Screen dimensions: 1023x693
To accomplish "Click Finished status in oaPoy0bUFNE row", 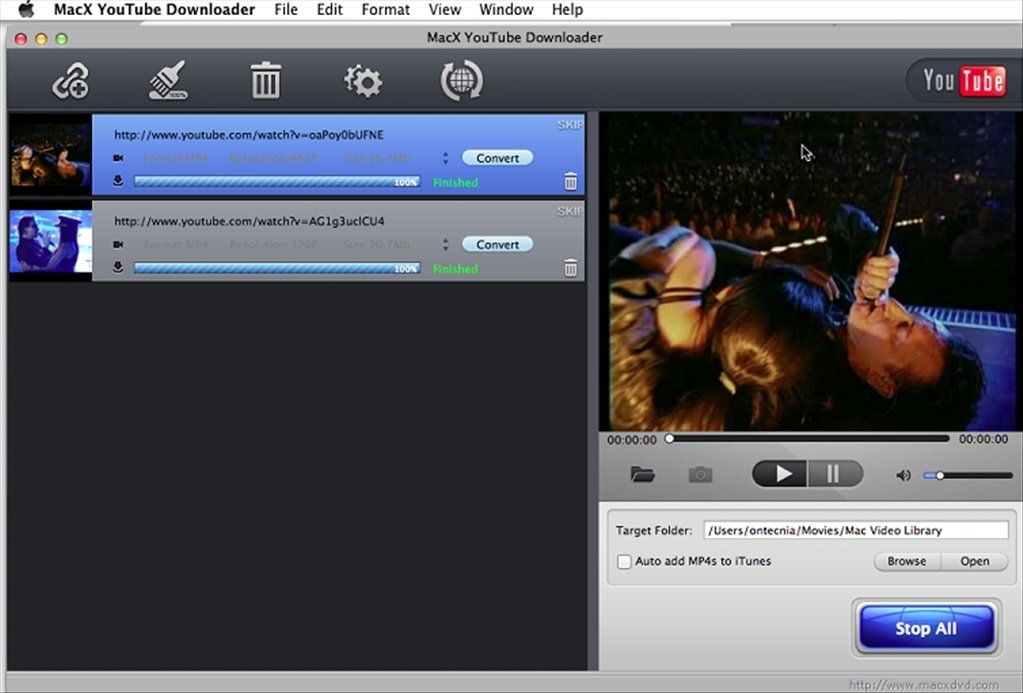I will 455,183.
